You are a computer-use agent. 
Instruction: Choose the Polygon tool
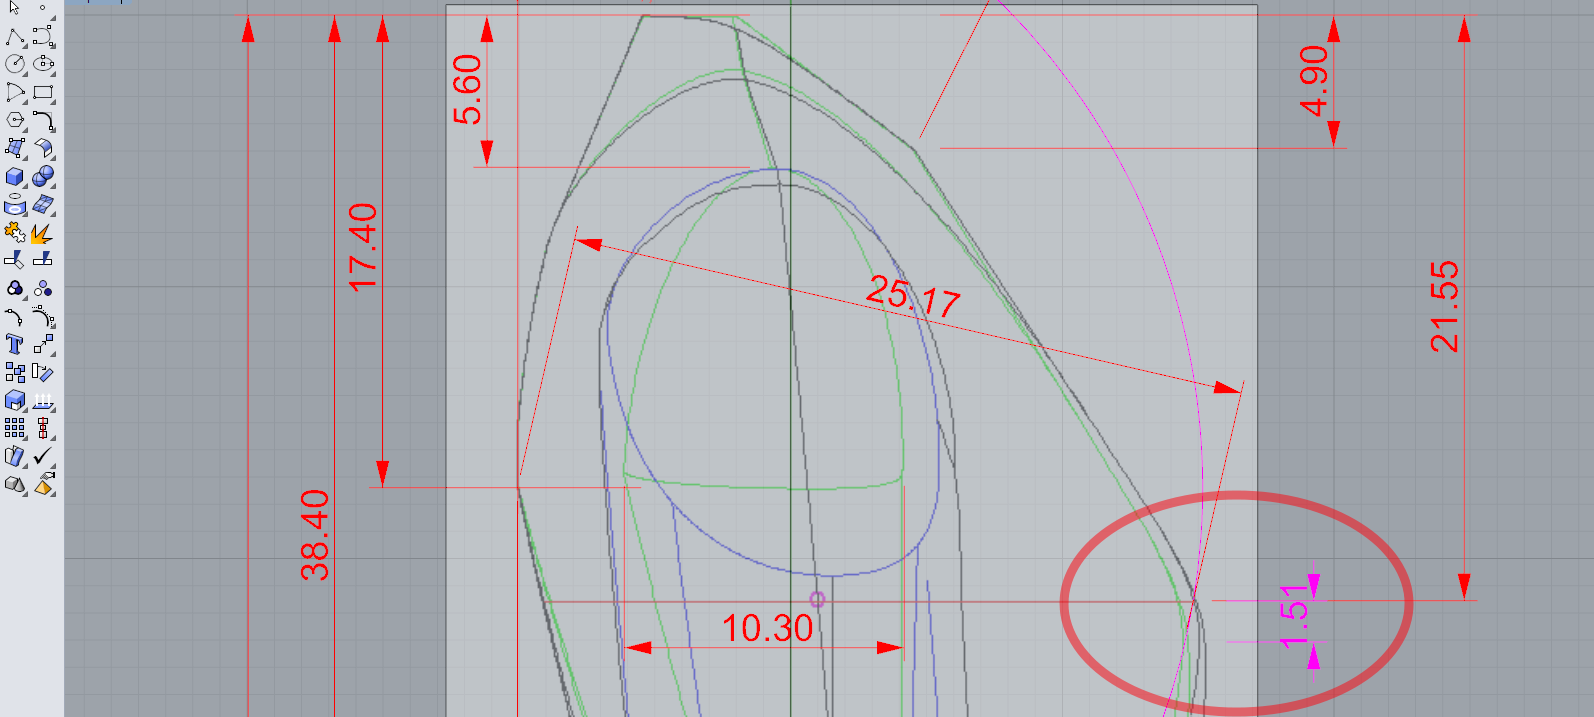point(15,121)
